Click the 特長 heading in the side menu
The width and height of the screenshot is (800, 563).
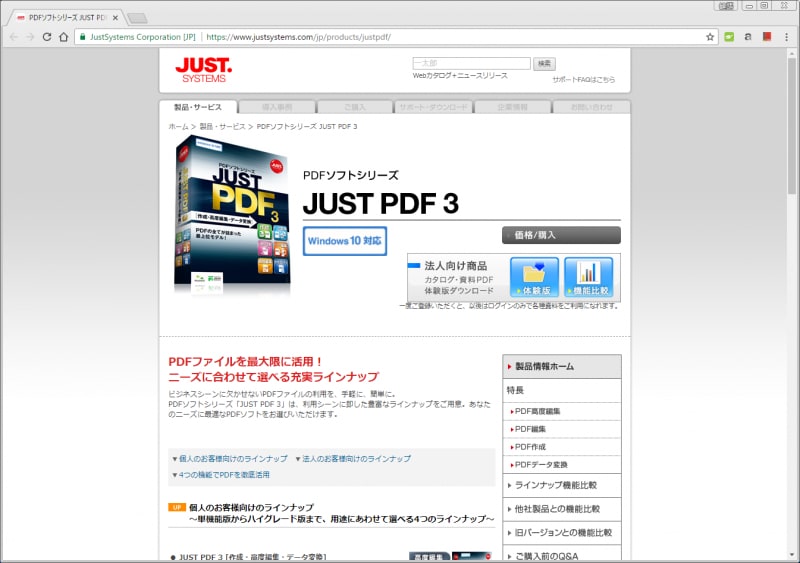point(515,390)
